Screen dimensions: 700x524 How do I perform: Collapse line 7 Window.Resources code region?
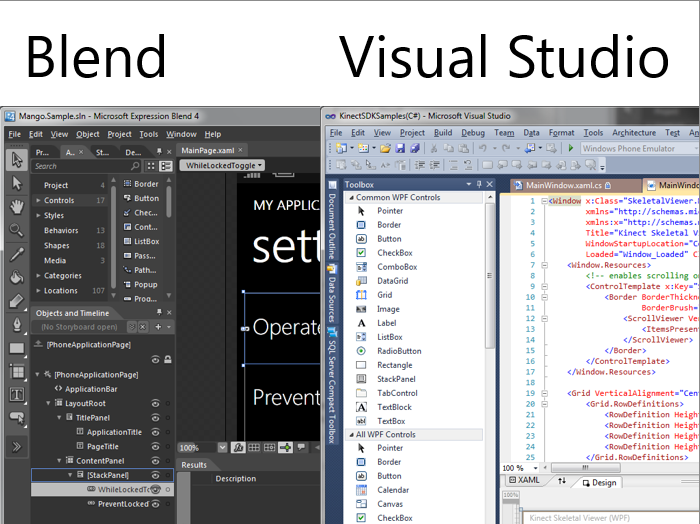pos(544,265)
